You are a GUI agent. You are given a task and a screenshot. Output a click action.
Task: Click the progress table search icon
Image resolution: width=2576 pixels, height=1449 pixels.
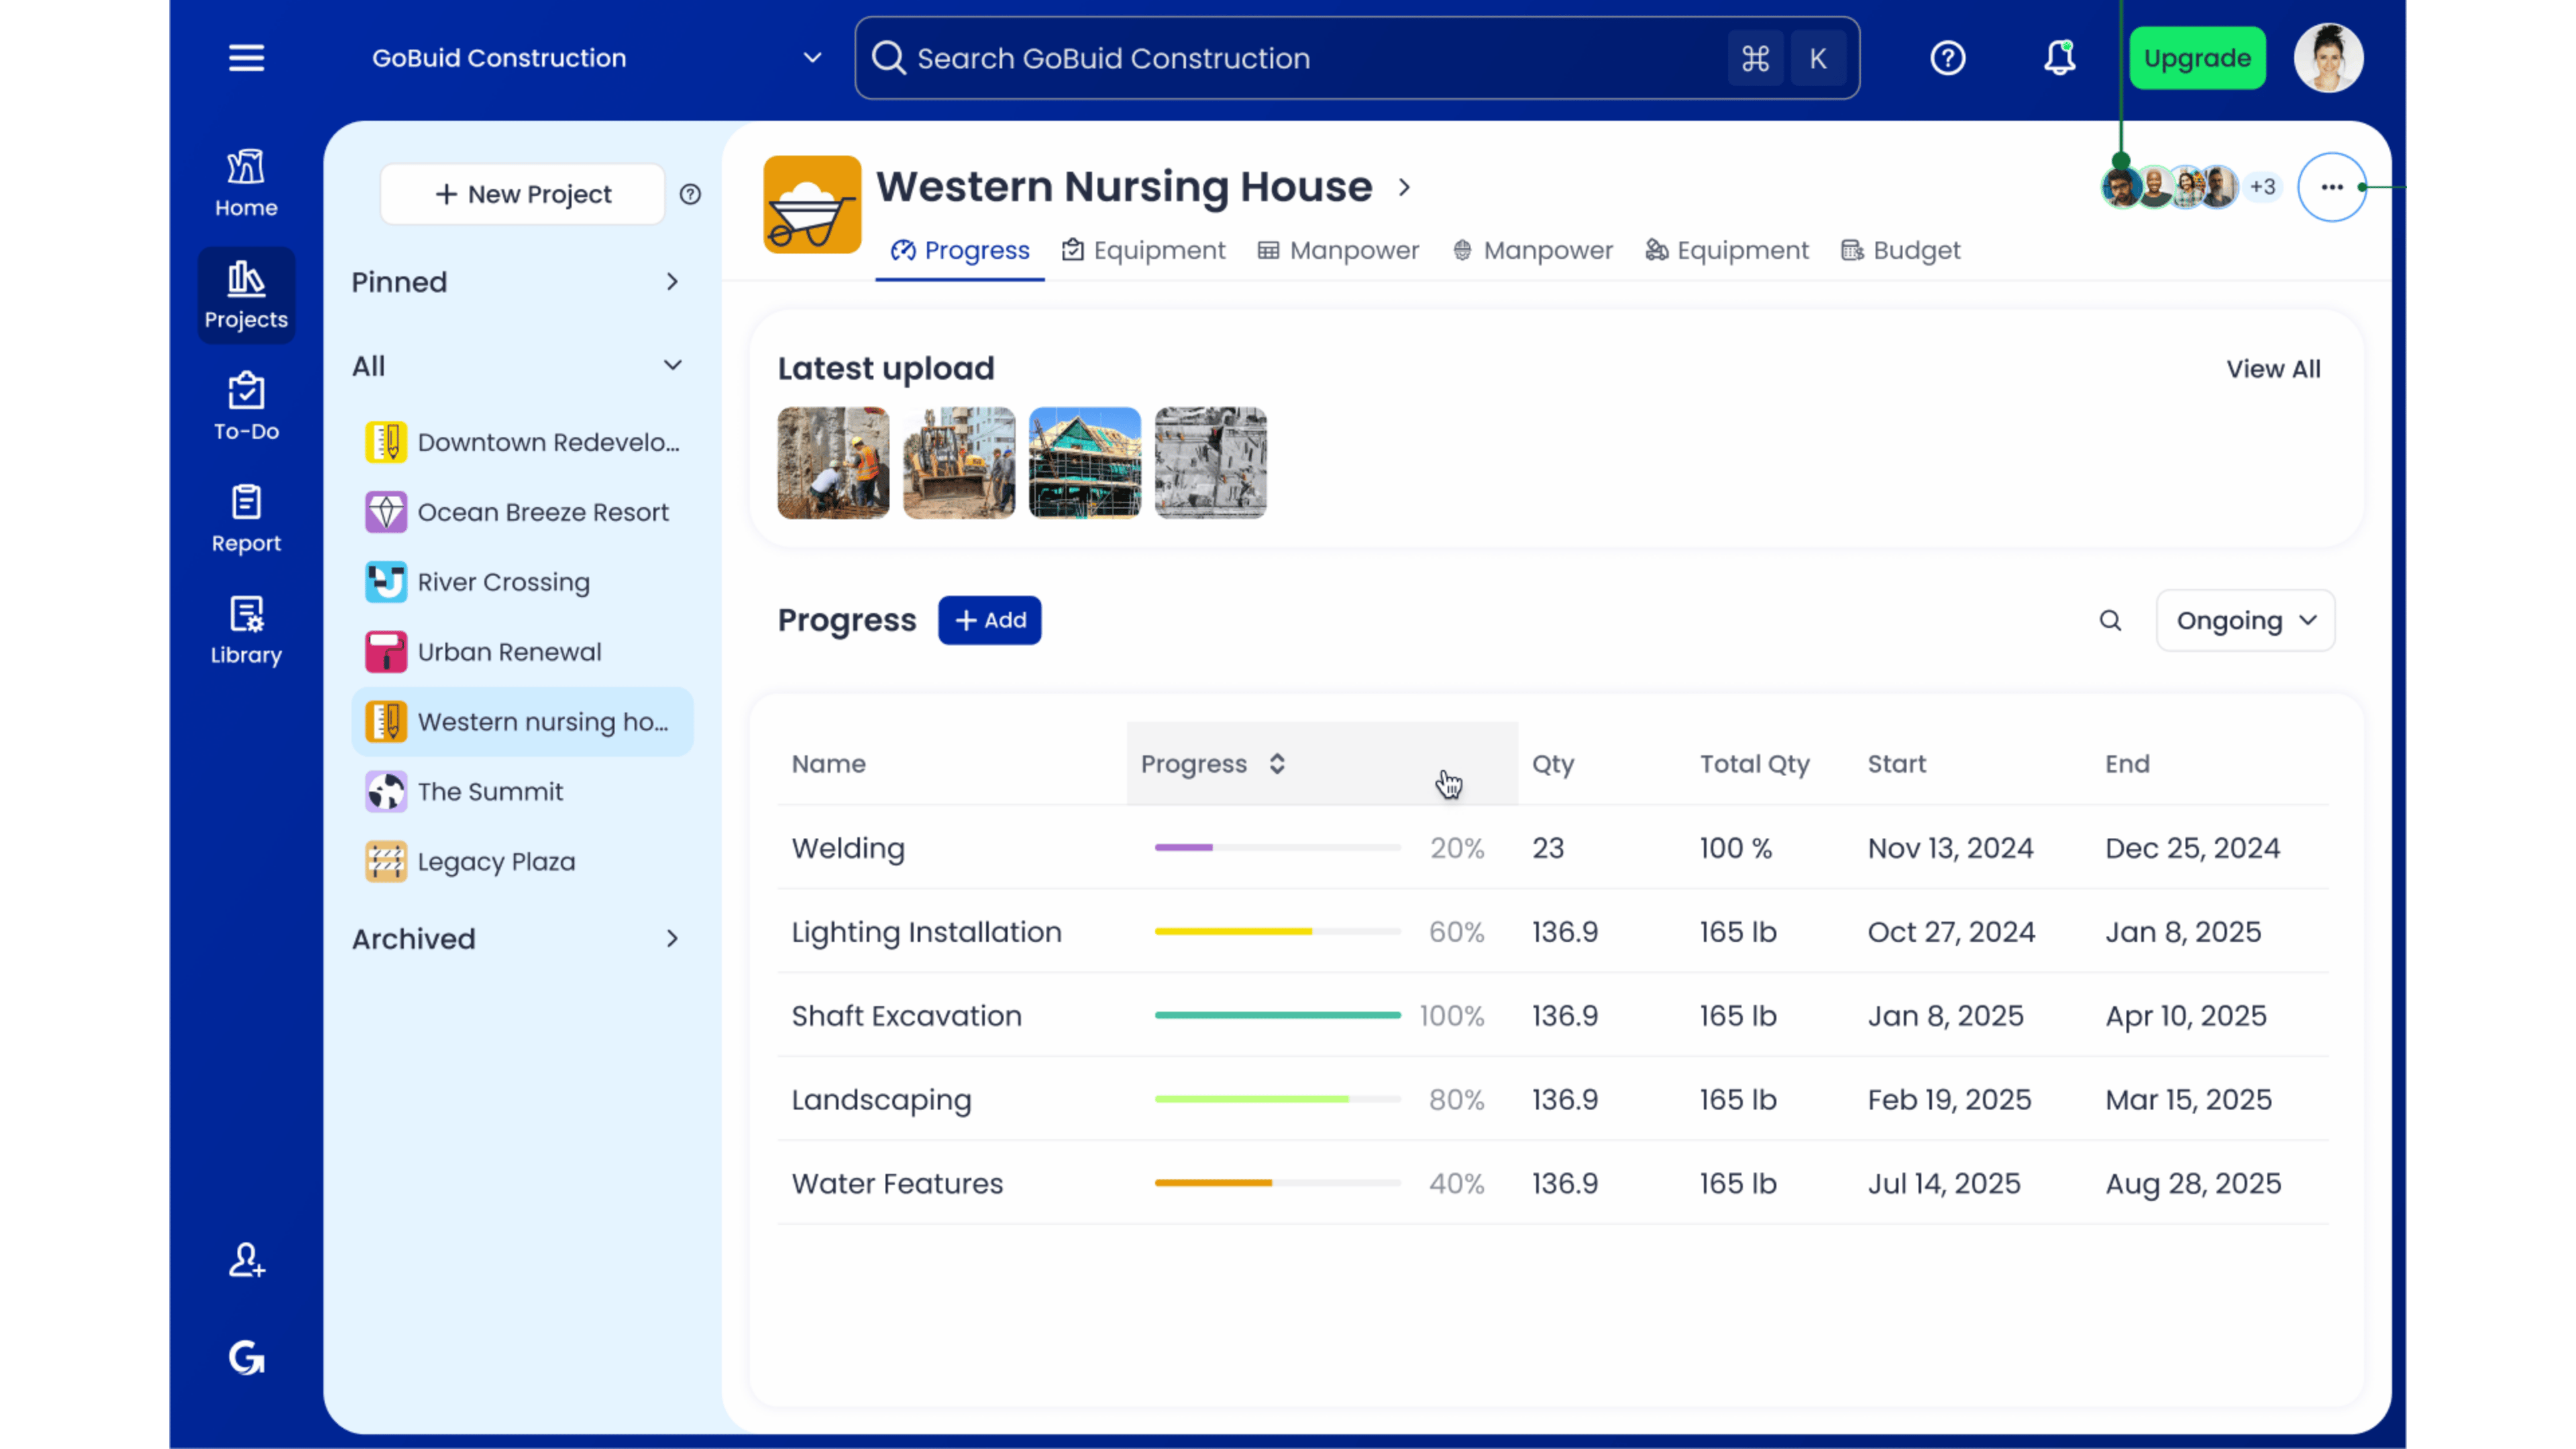(x=2110, y=621)
